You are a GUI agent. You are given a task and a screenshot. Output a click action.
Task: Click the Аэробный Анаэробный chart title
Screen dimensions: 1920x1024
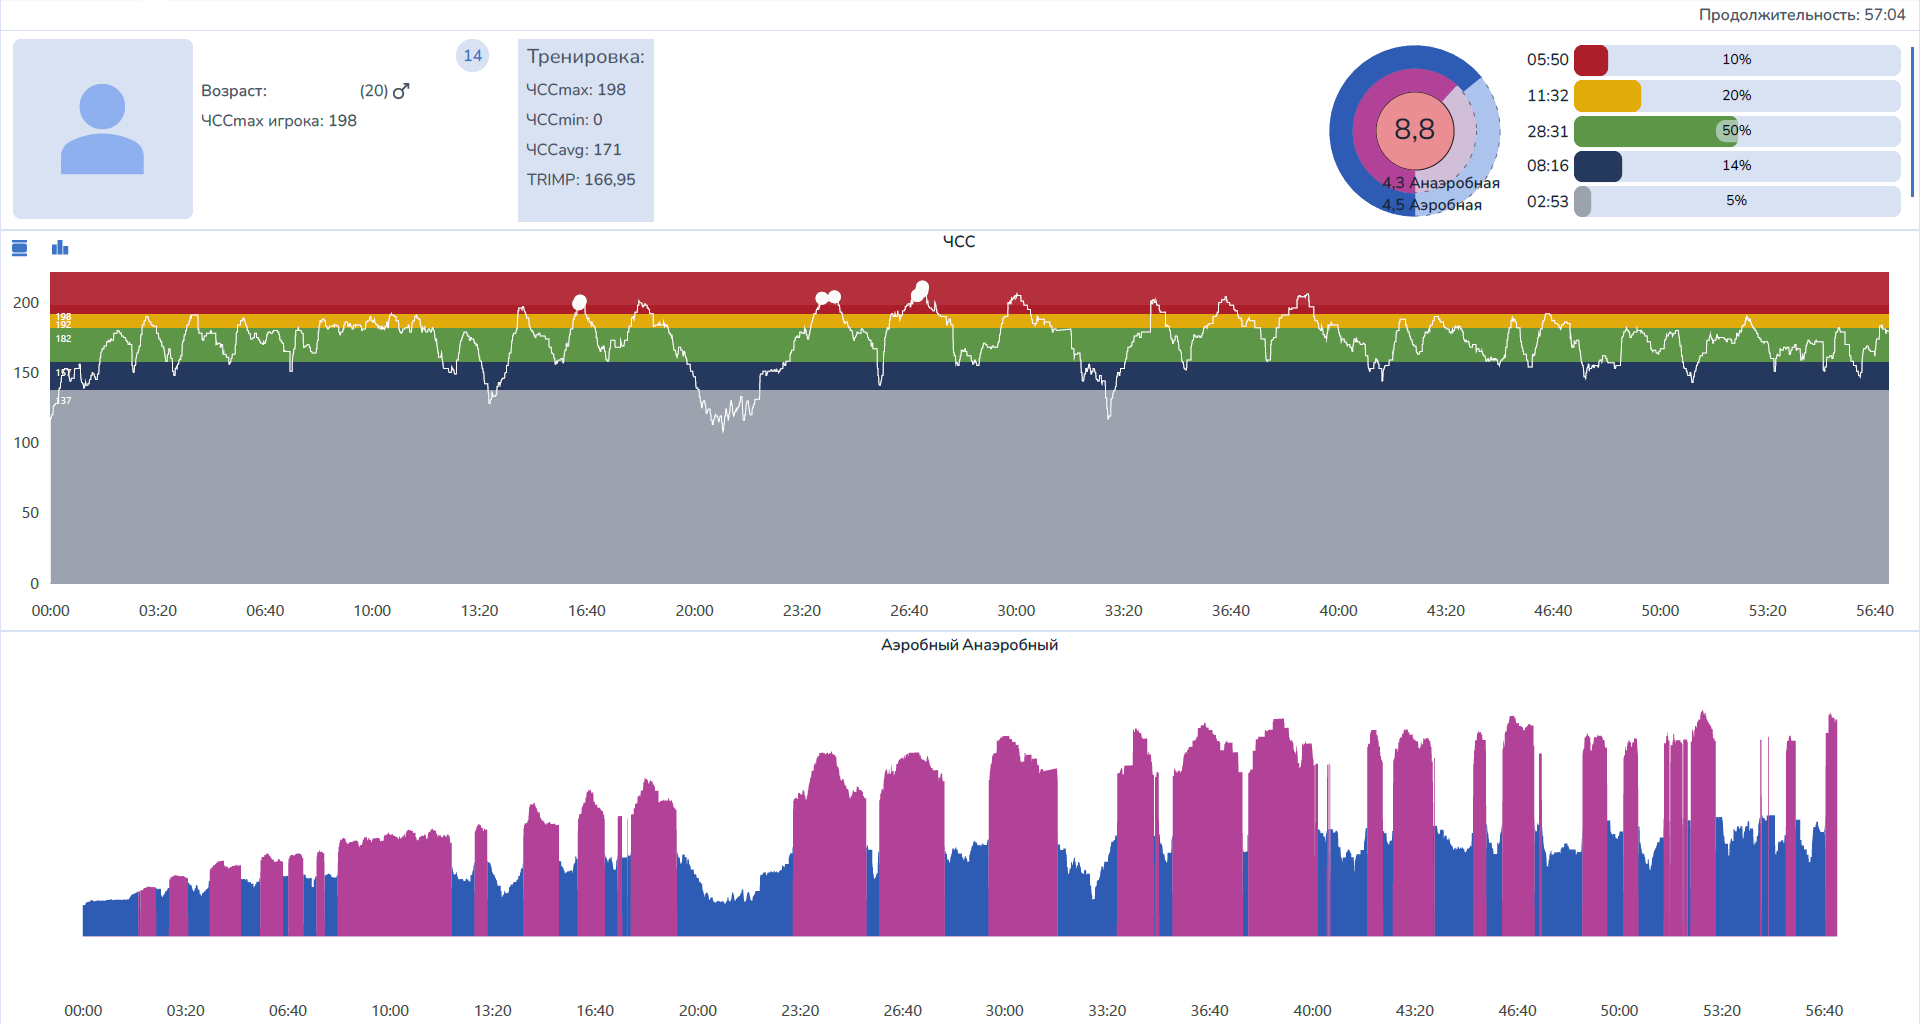click(x=969, y=645)
